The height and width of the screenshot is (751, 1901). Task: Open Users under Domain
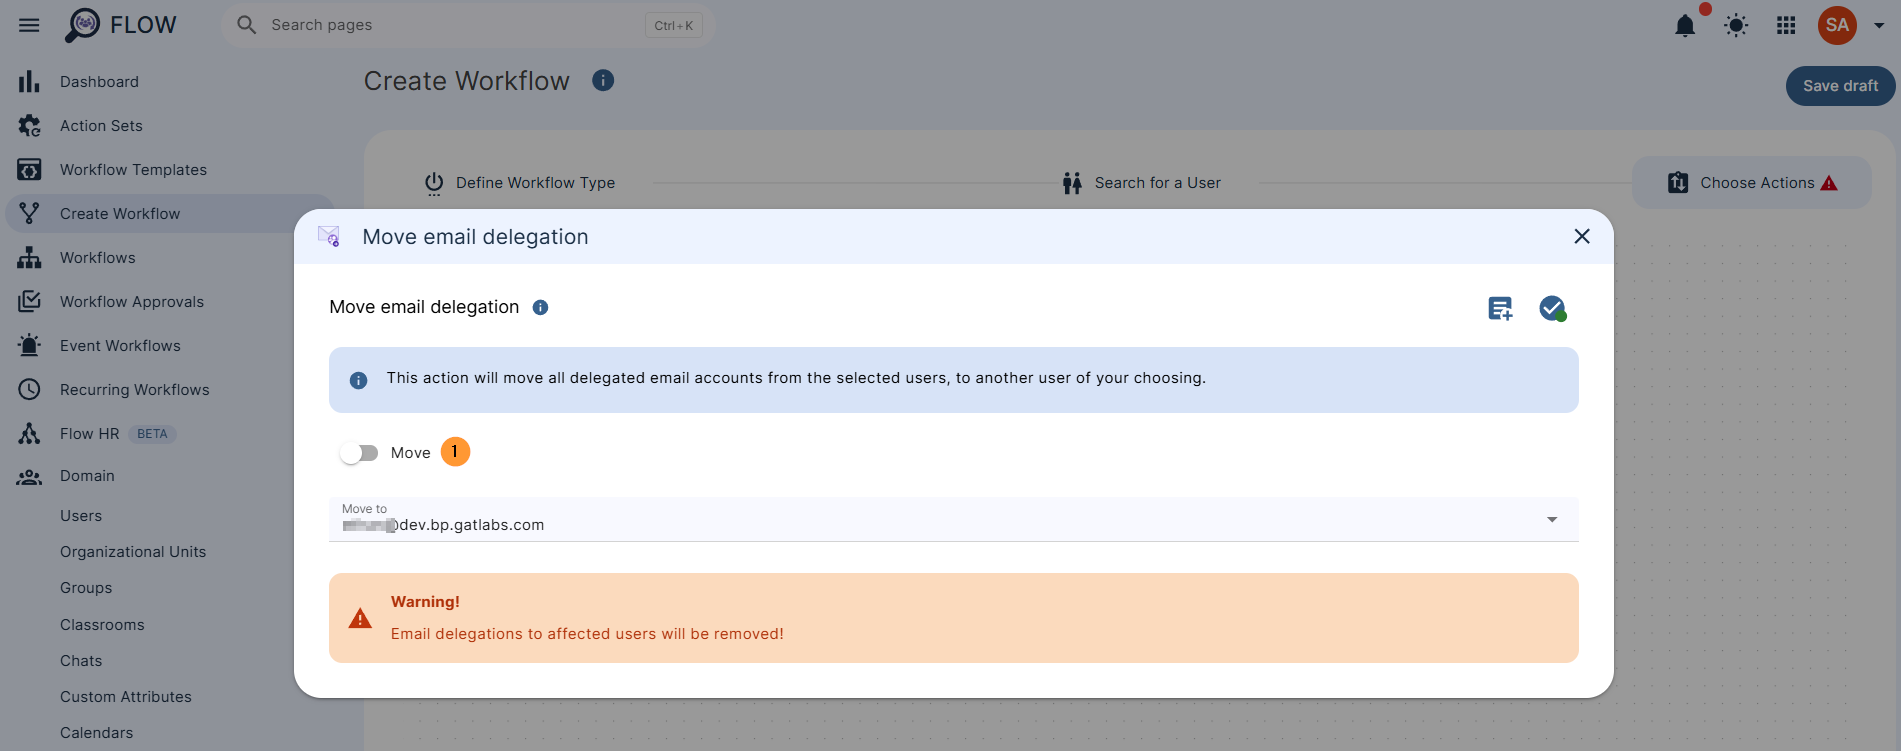click(81, 516)
